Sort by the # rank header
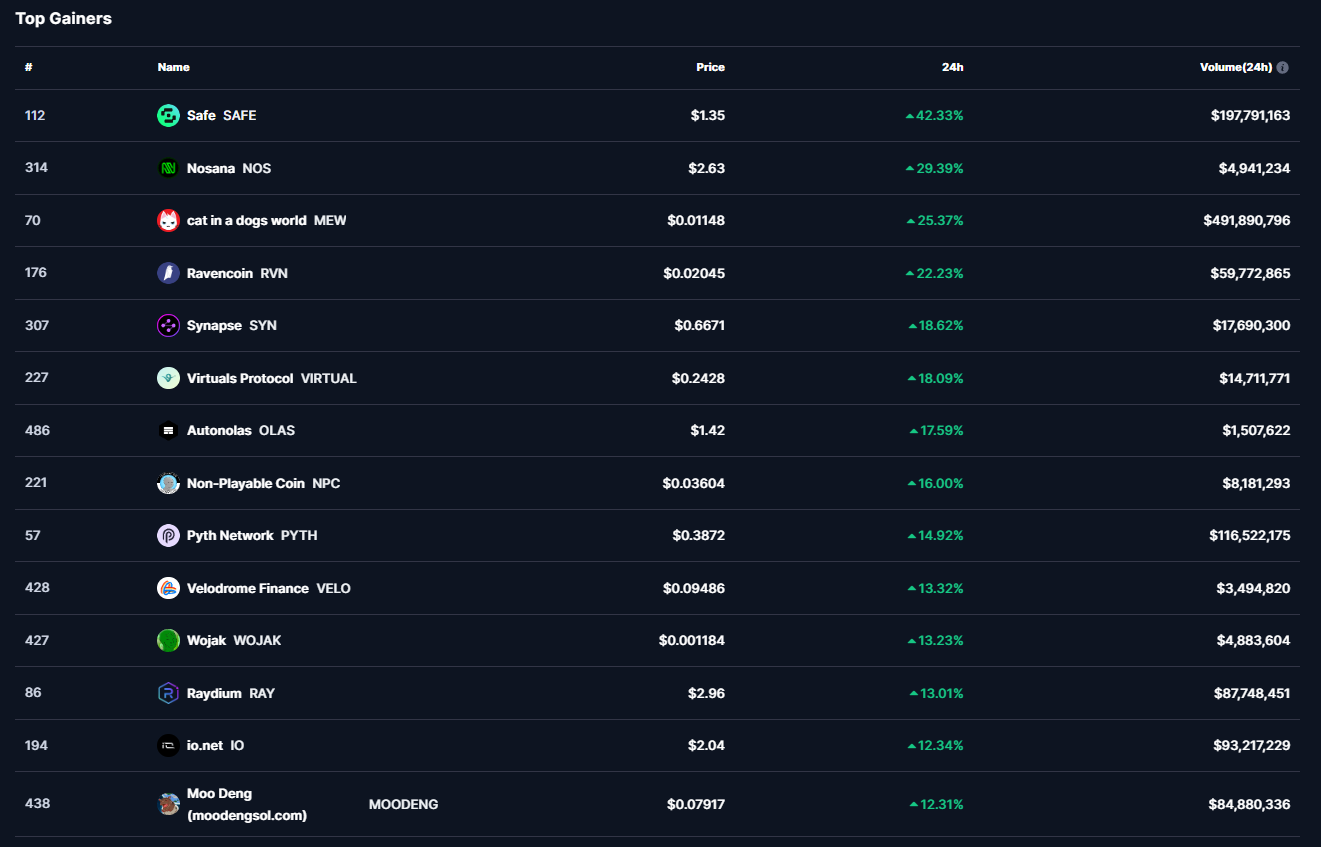Screen dimensions: 1321x847 29,68
